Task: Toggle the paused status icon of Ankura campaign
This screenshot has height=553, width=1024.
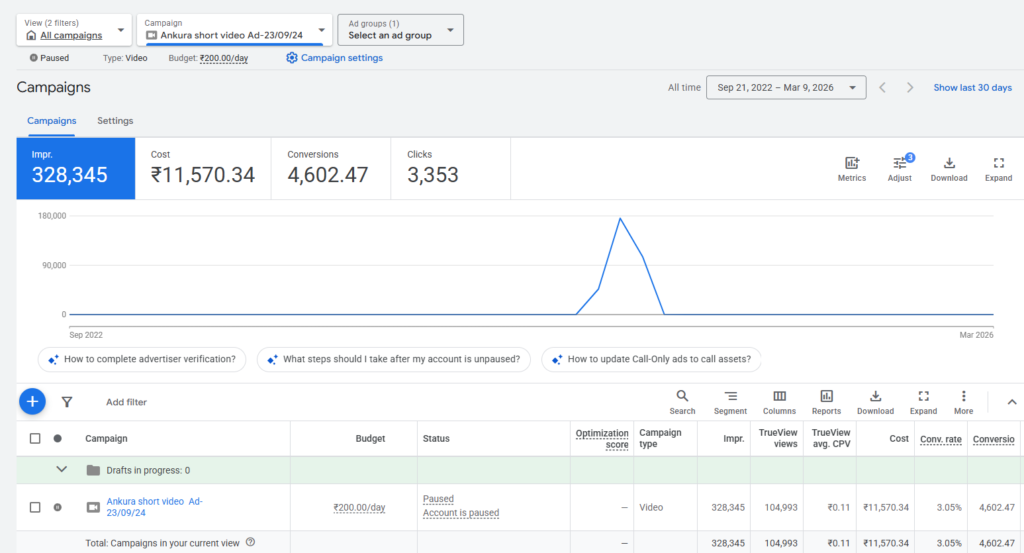Action: (57, 507)
